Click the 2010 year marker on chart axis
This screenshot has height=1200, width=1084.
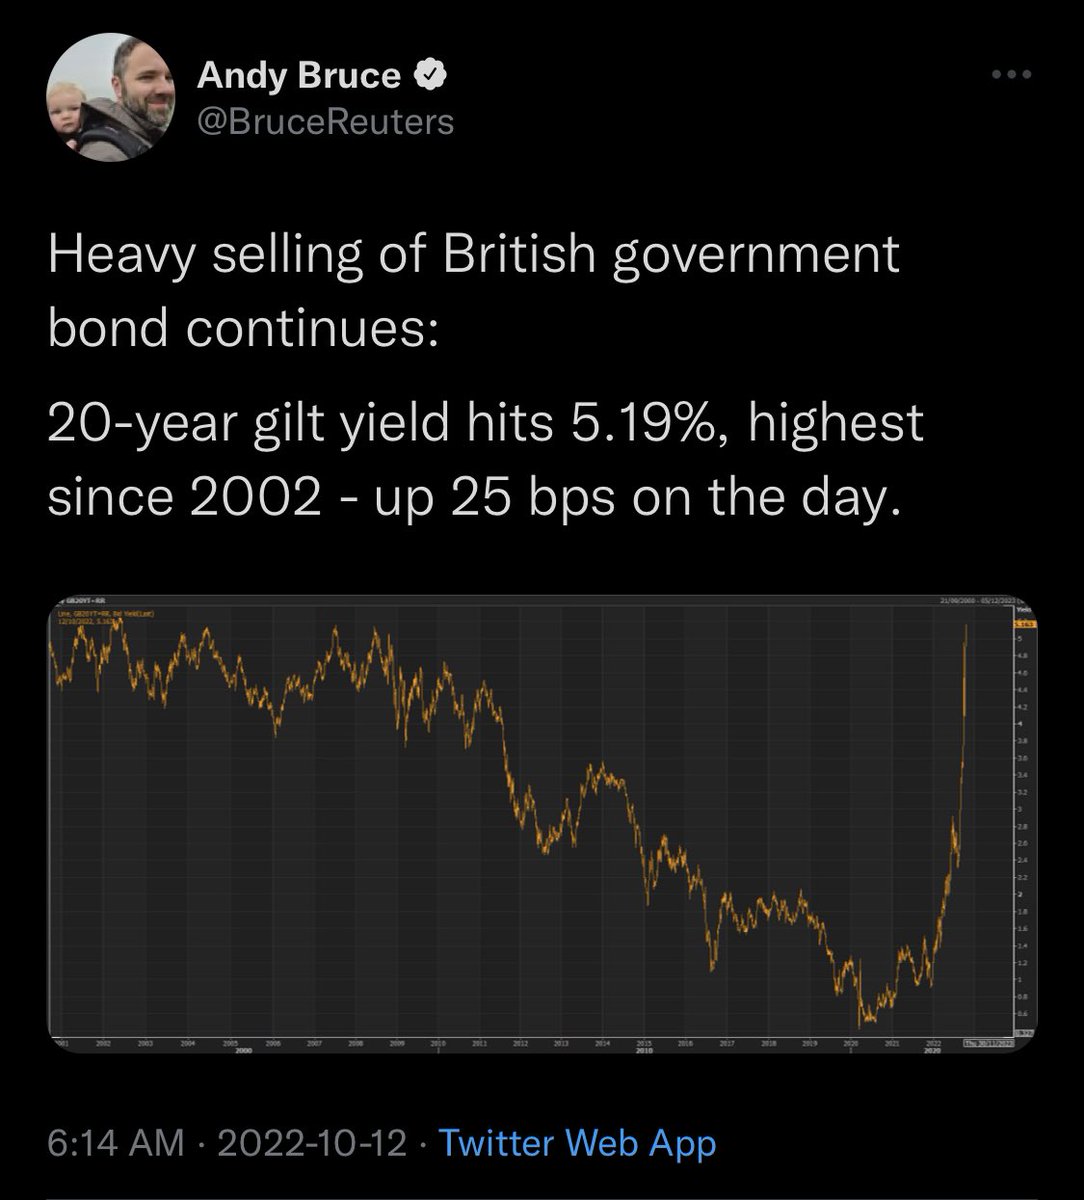437,1042
